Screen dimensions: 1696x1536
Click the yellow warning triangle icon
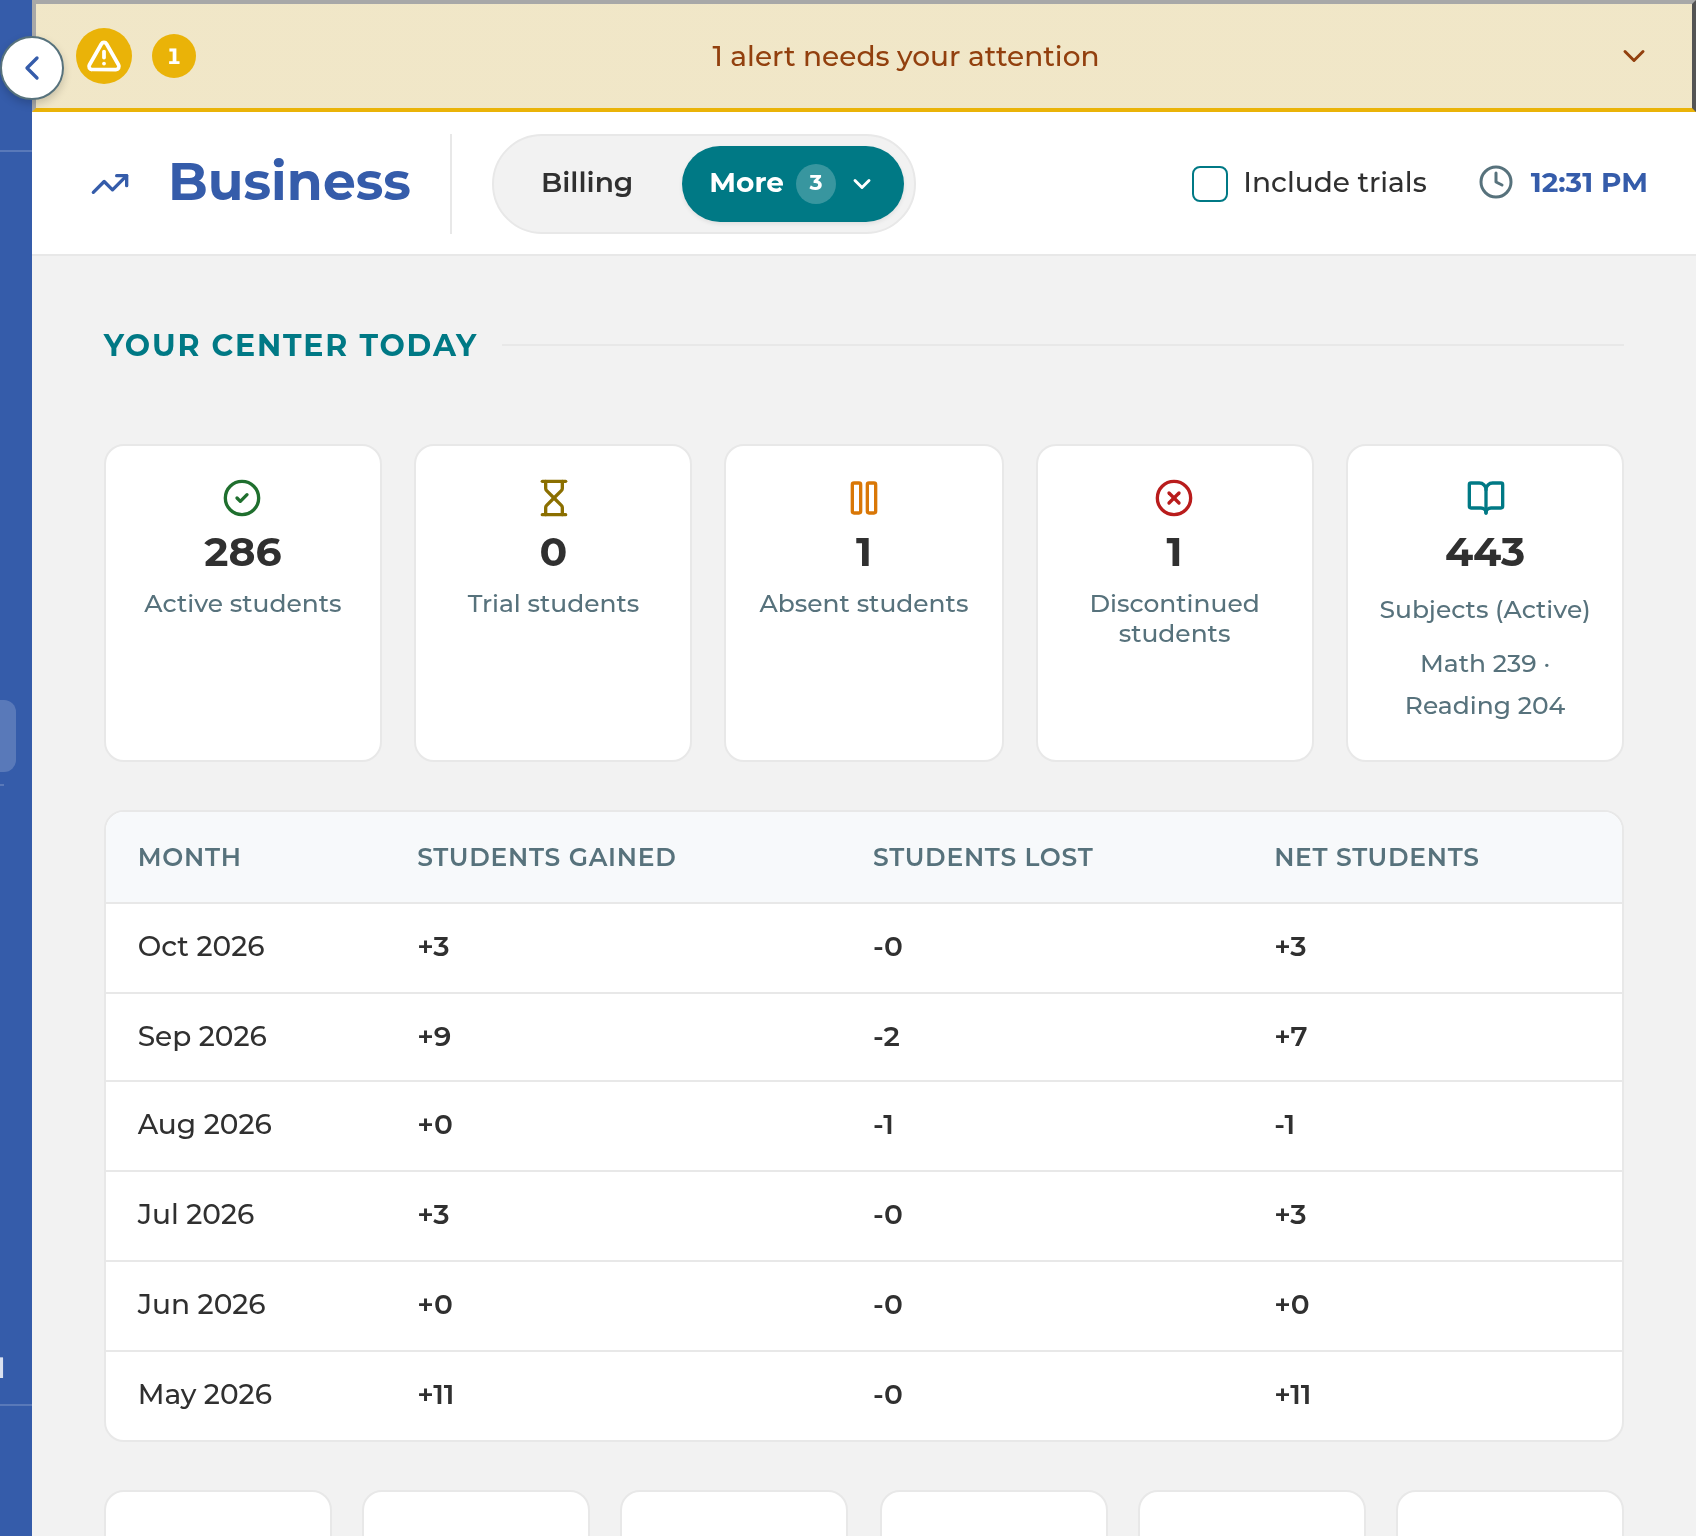[104, 56]
